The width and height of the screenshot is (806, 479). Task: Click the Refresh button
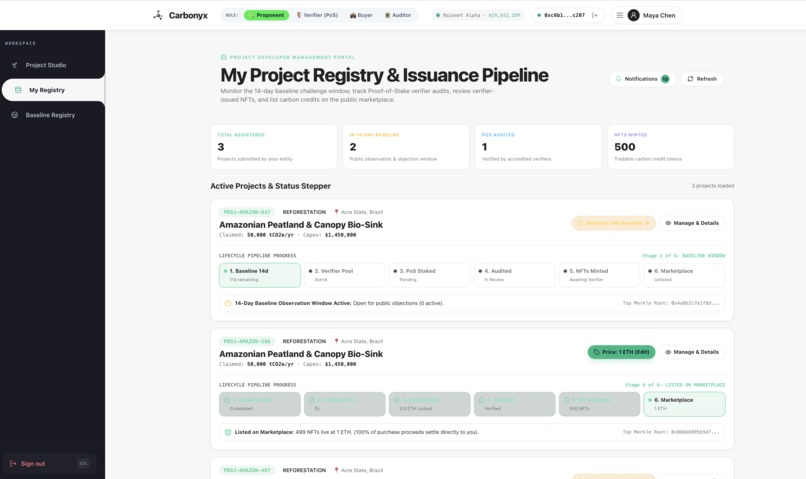pos(702,79)
